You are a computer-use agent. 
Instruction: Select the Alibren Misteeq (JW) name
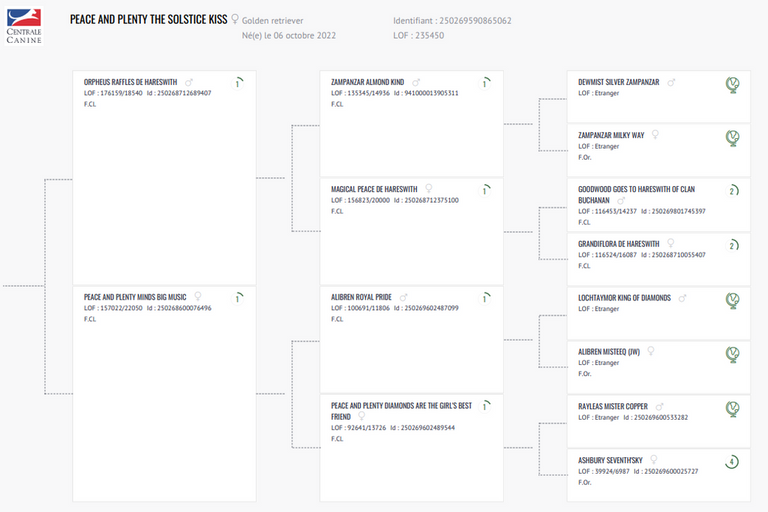point(611,351)
